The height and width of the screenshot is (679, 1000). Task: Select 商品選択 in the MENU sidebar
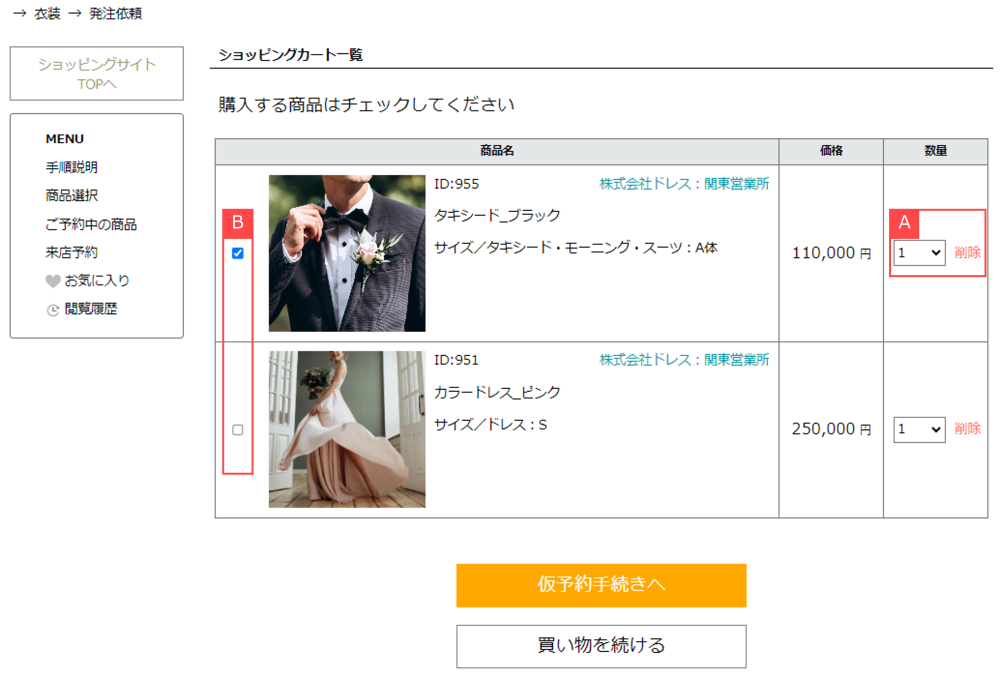[71, 195]
